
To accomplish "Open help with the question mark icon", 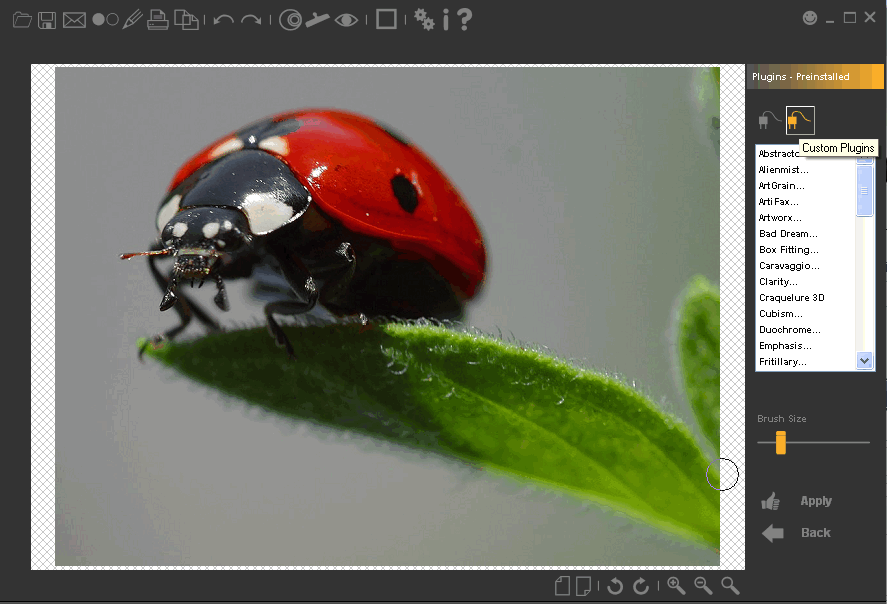I will pos(464,19).
